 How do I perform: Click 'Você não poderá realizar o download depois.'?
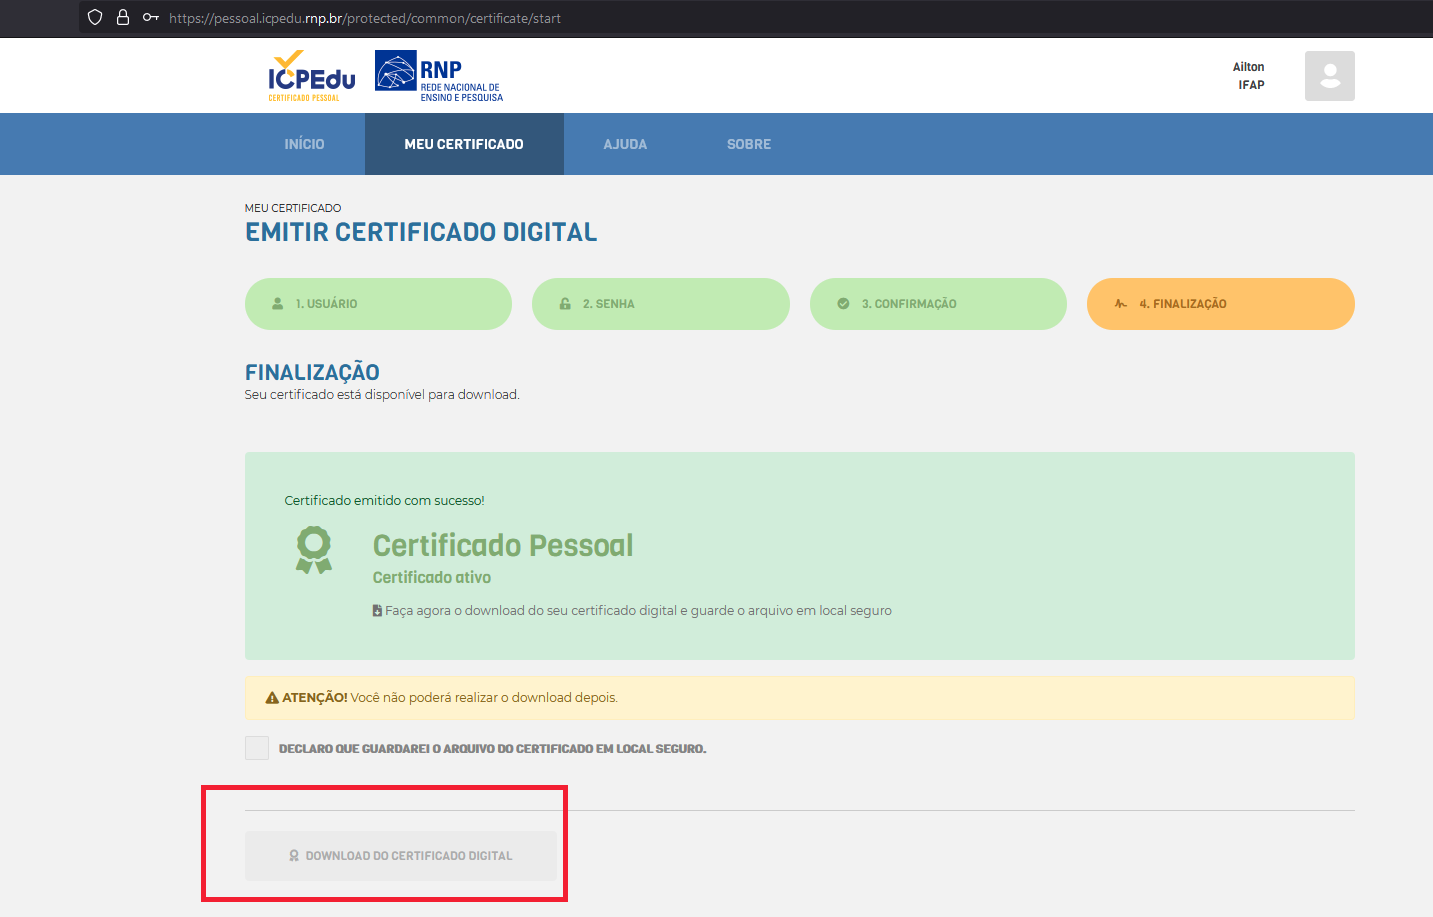coord(484,698)
